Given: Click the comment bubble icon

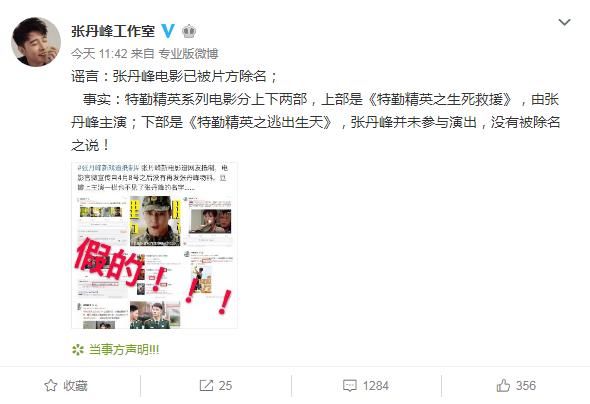Looking at the screenshot, I should pyautogui.click(x=350, y=386).
